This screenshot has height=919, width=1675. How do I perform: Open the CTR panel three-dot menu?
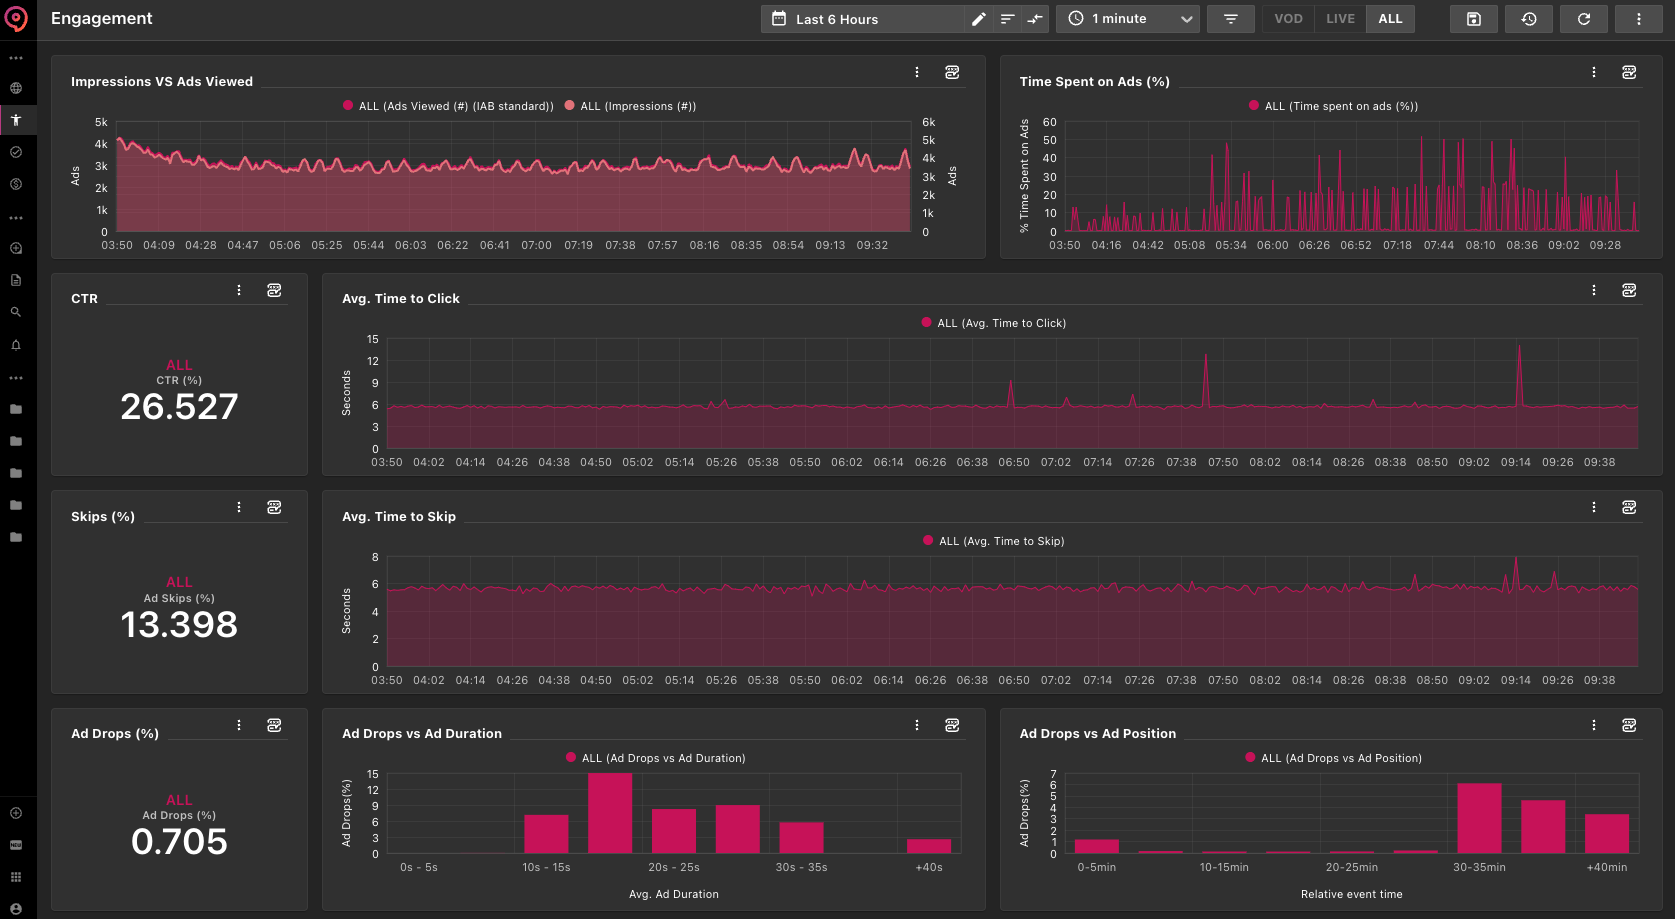coord(239,290)
